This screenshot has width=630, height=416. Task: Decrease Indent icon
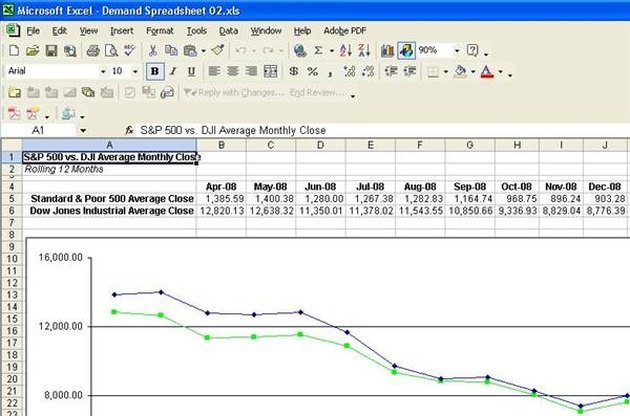(391, 72)
